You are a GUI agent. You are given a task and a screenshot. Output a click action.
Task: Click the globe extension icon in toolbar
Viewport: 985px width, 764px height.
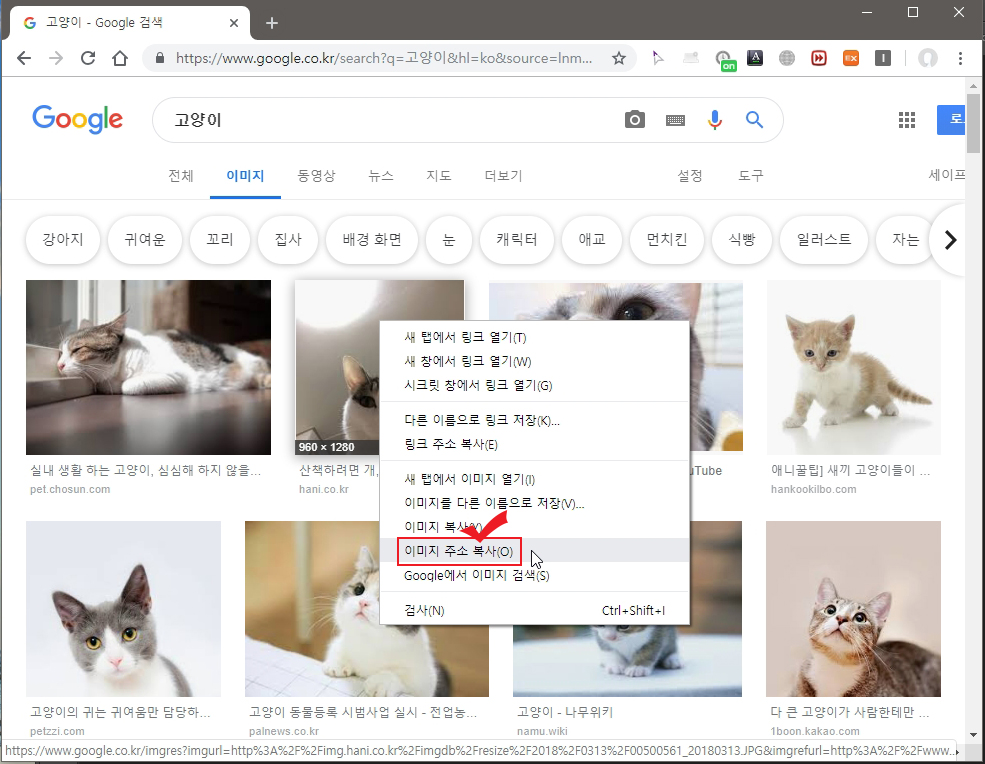click(787, 58)
